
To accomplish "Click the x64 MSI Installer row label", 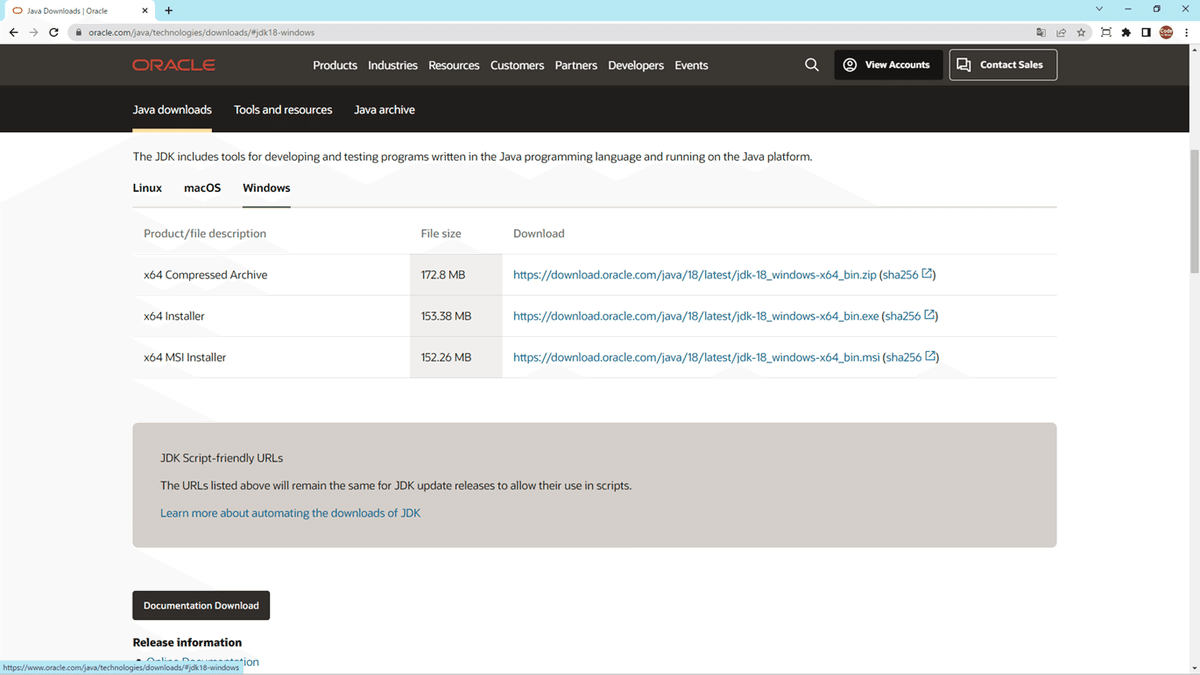I will coord(185,357).
